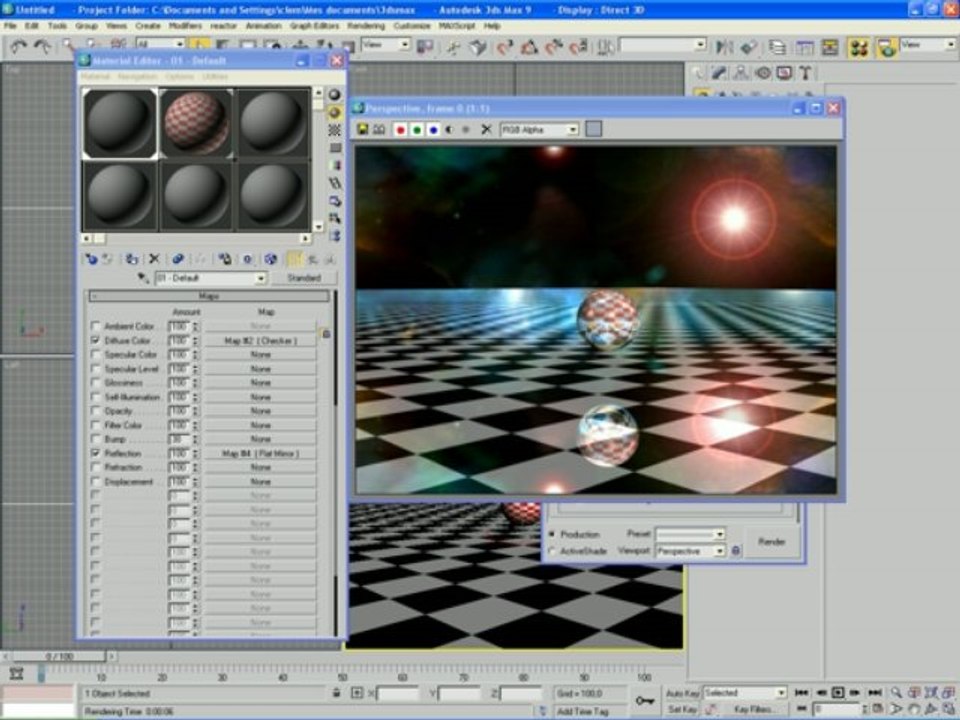Image resolution: width=960 pixels, height=720 pixels.
Task: Click the Render Scene dialog icon
Action: coord(886,48)
